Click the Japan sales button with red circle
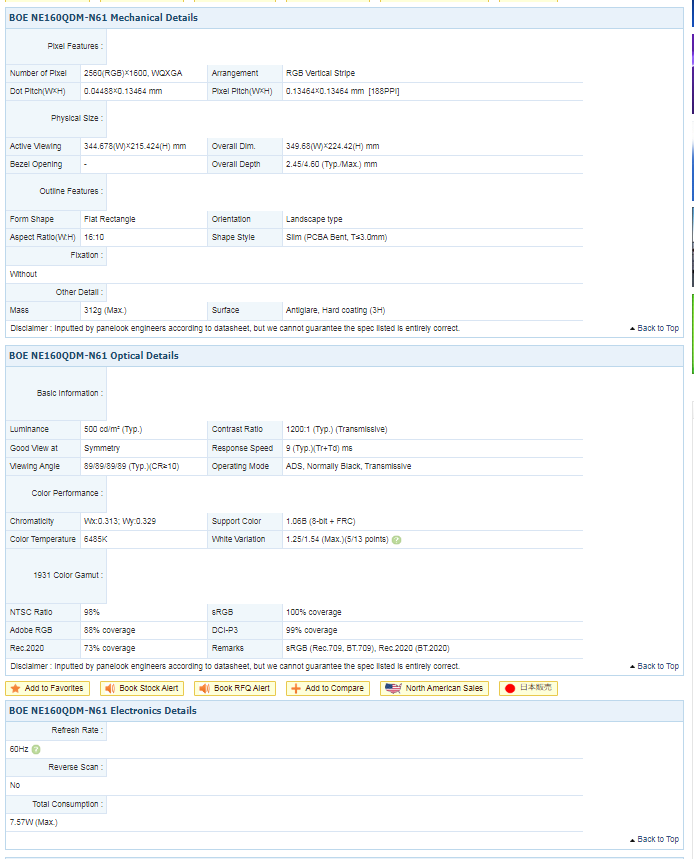The image size is (694, 859). [529, 688]
